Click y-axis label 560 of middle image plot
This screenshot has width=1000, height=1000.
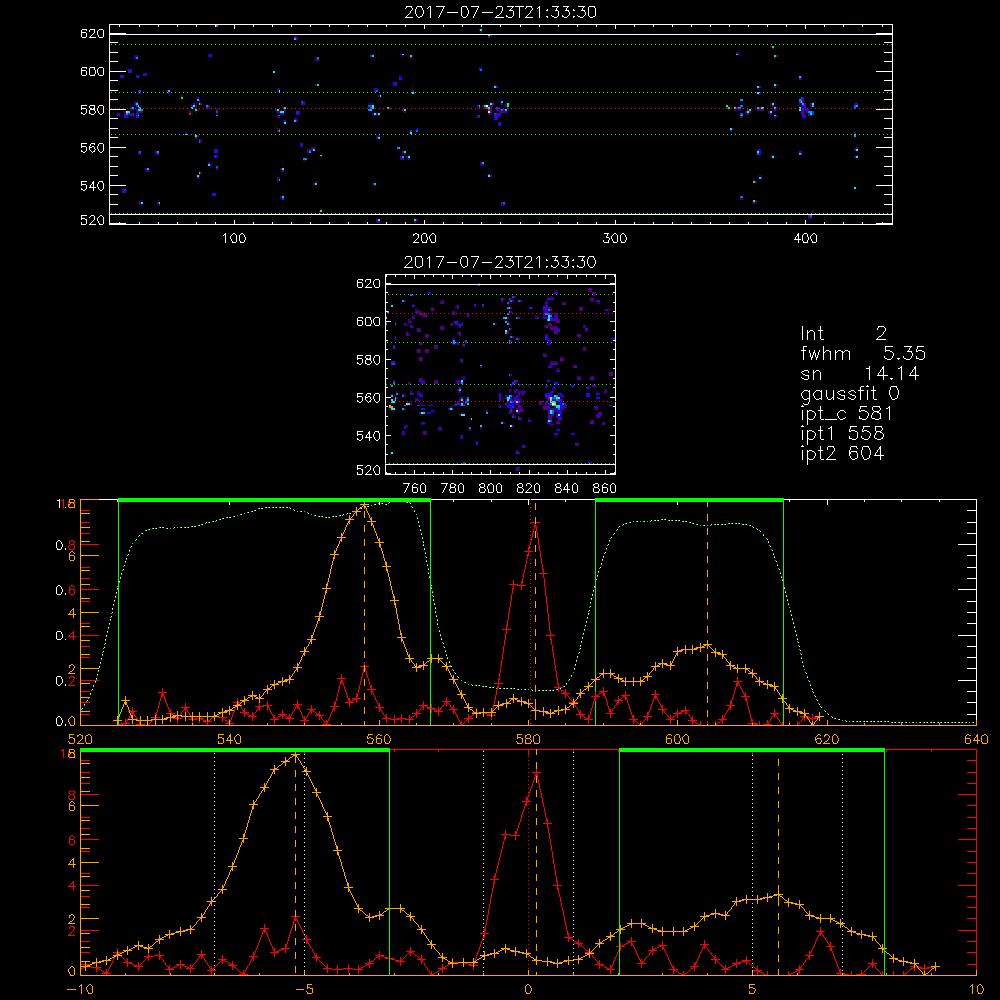(368, 398)
